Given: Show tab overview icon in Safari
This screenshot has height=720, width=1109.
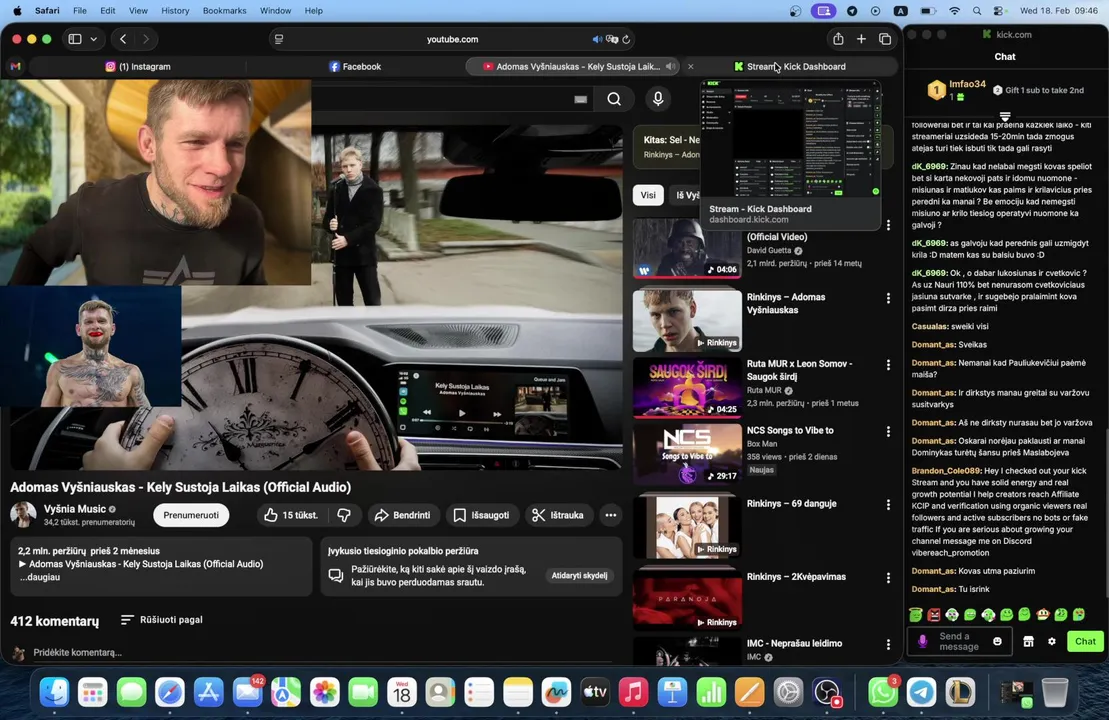Looking at the screenshot, I should [885, 39].
